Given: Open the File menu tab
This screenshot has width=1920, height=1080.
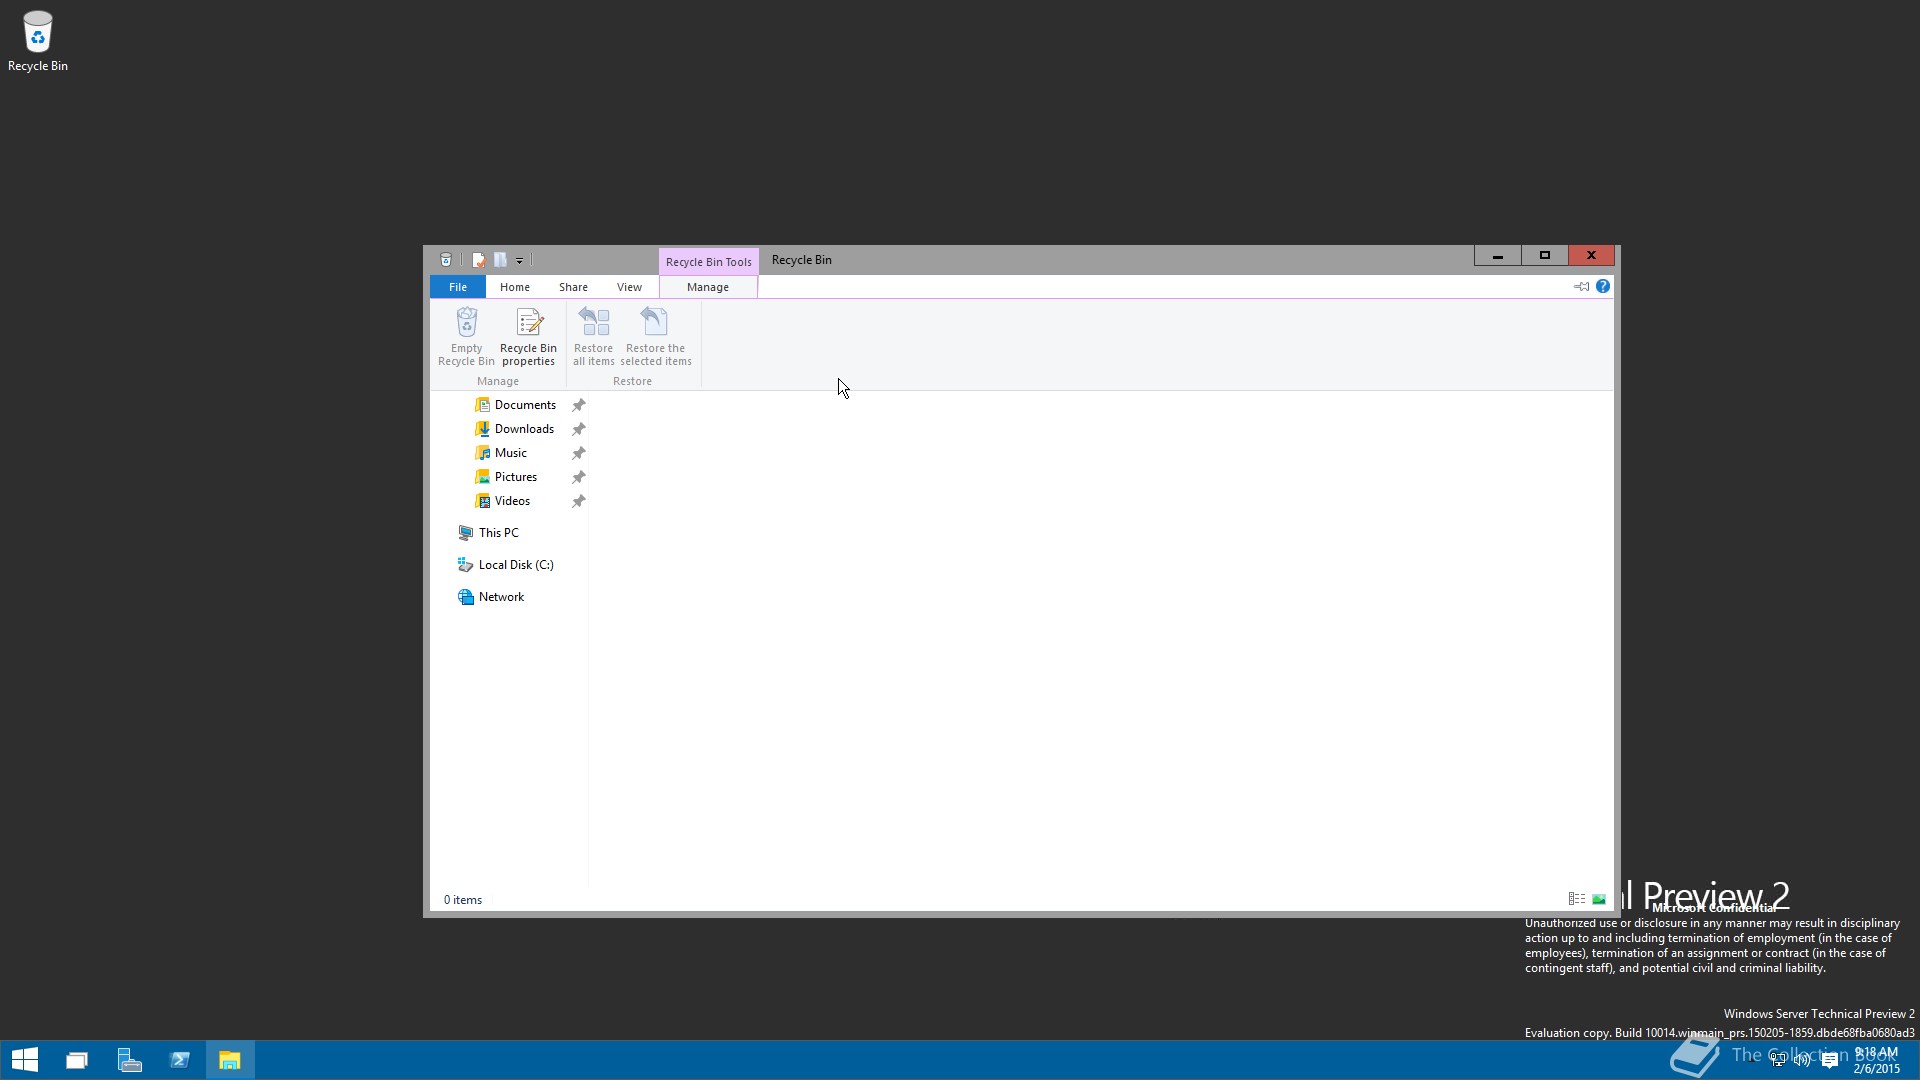Looking at the screenshot, I should point(458,287).
